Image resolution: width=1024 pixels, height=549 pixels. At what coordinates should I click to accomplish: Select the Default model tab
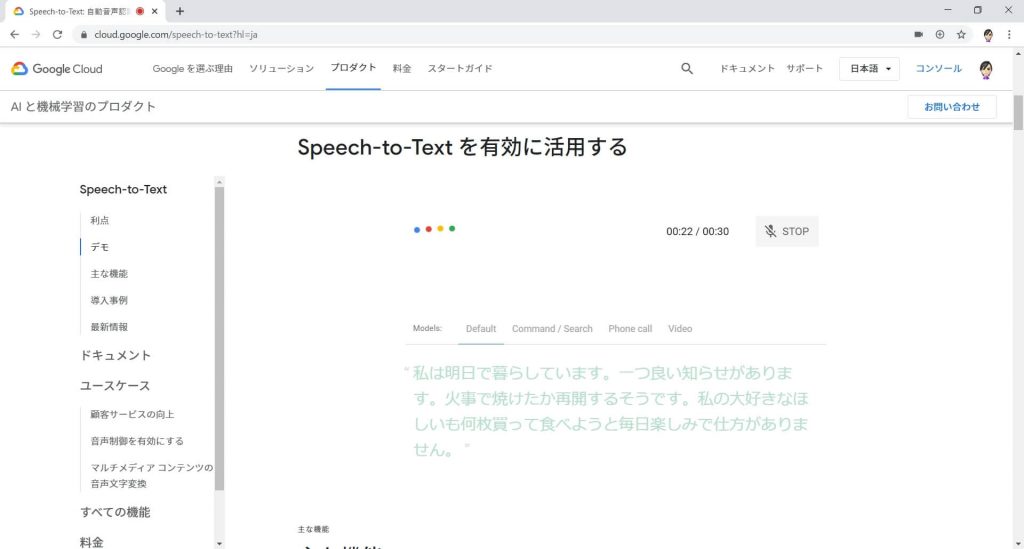click(481, 328)
